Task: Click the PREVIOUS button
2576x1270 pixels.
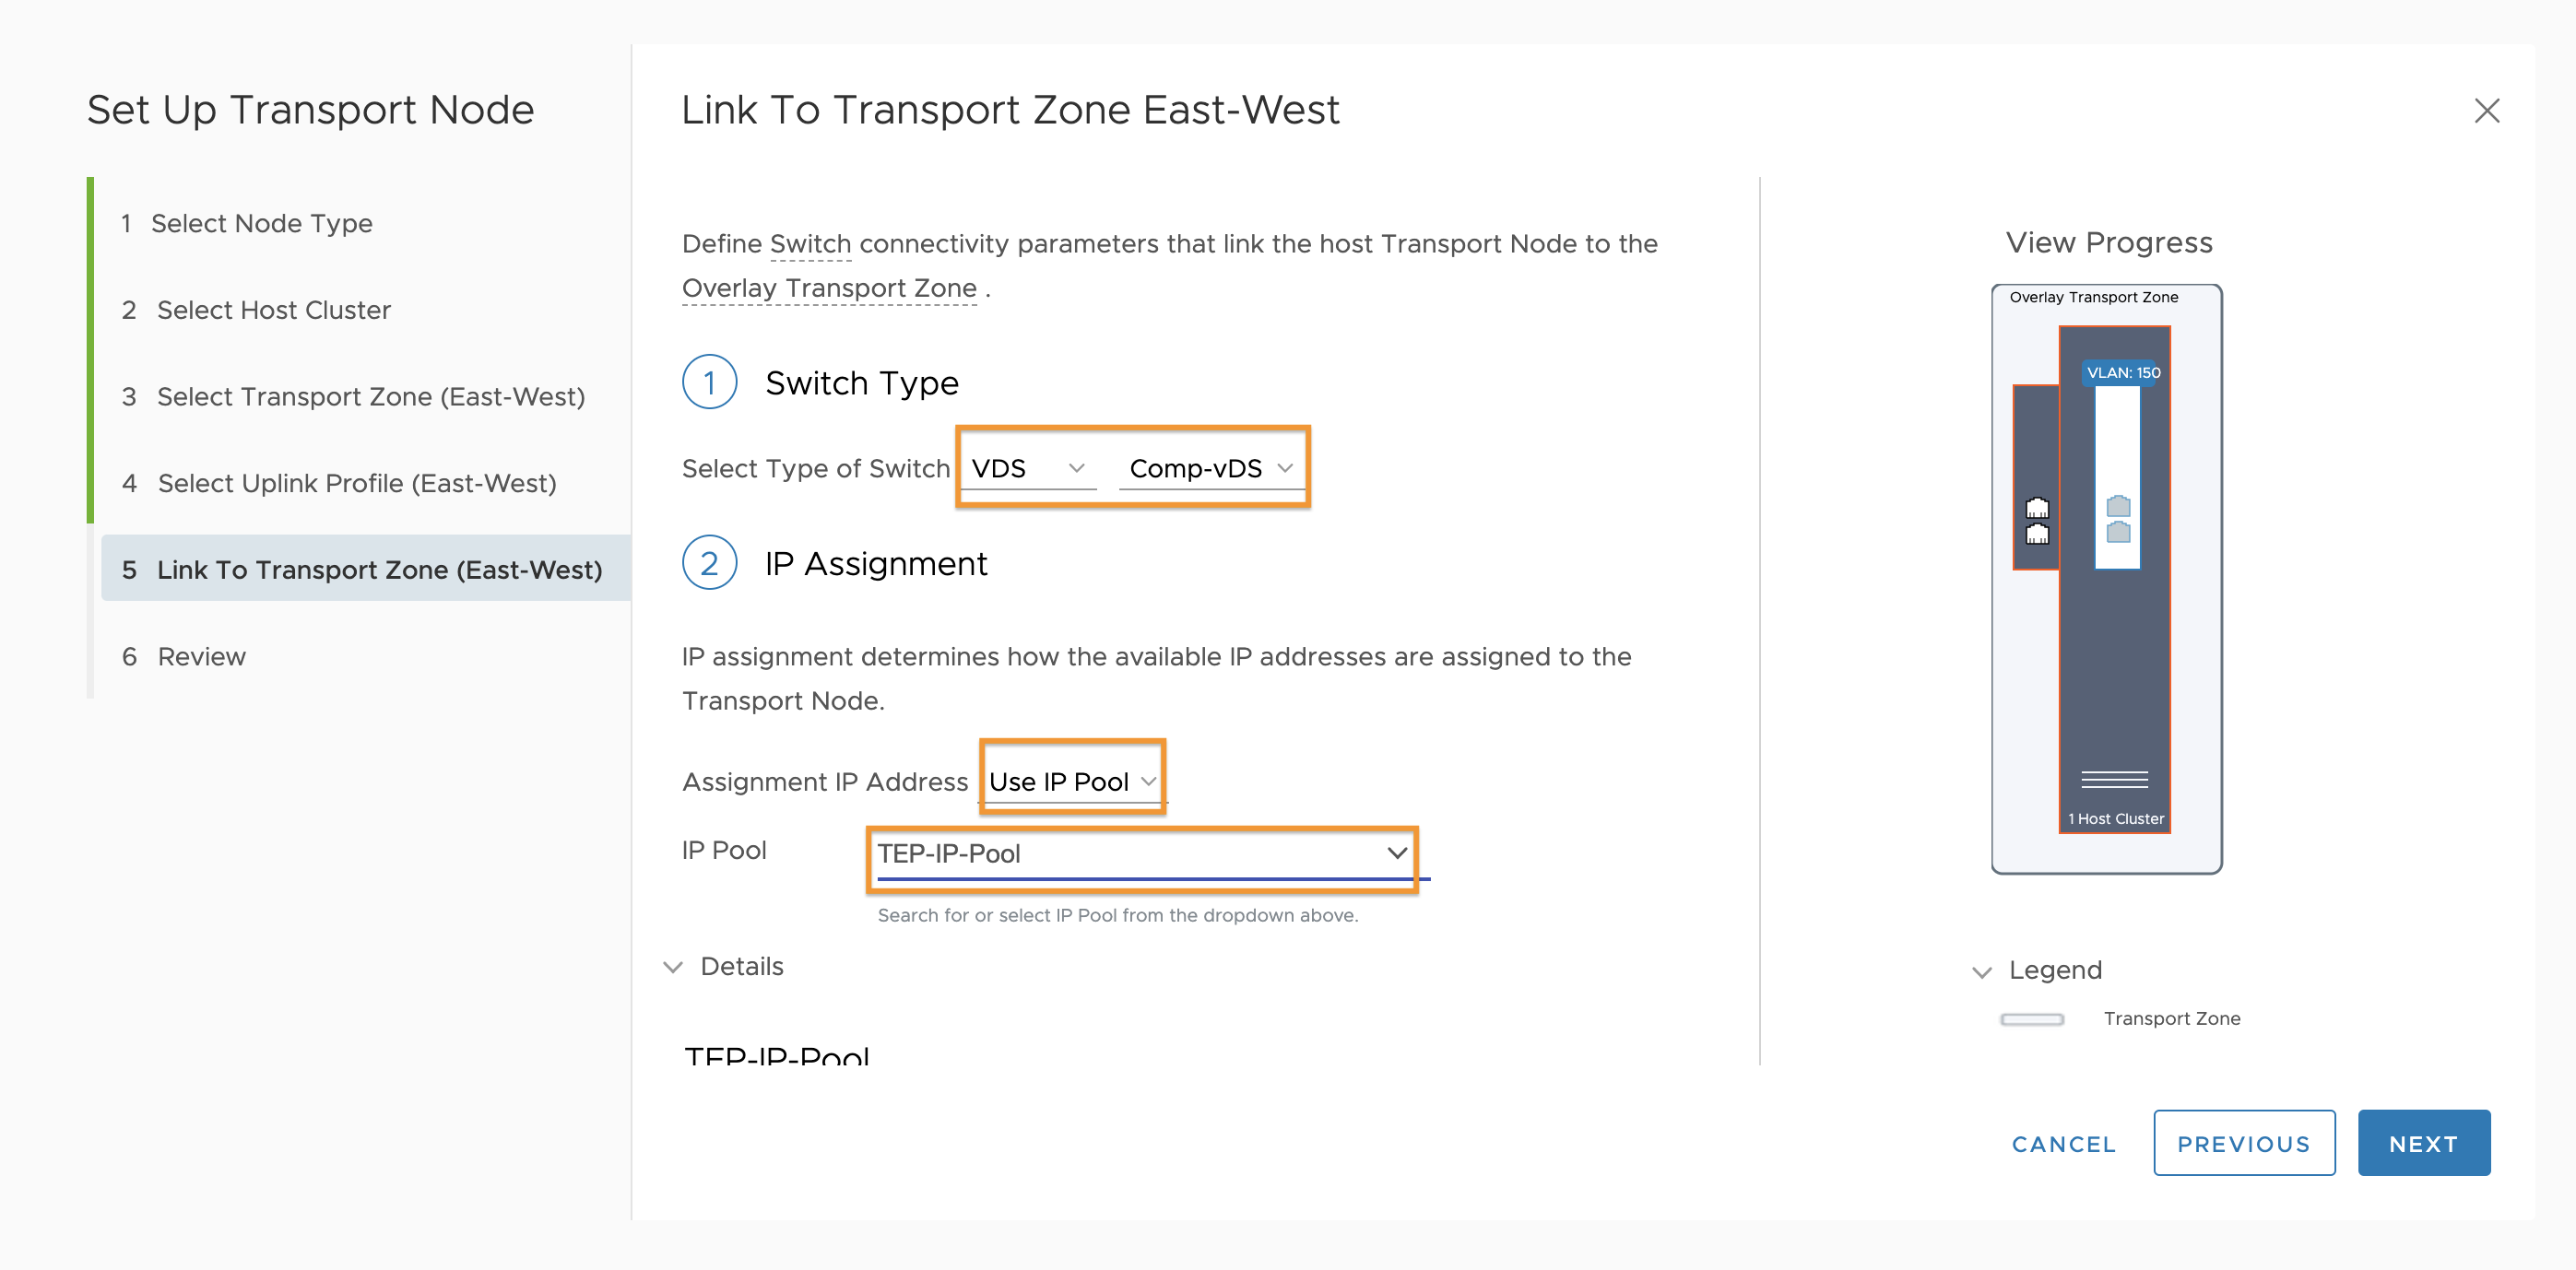Action: click(x=2245, y=1142)
